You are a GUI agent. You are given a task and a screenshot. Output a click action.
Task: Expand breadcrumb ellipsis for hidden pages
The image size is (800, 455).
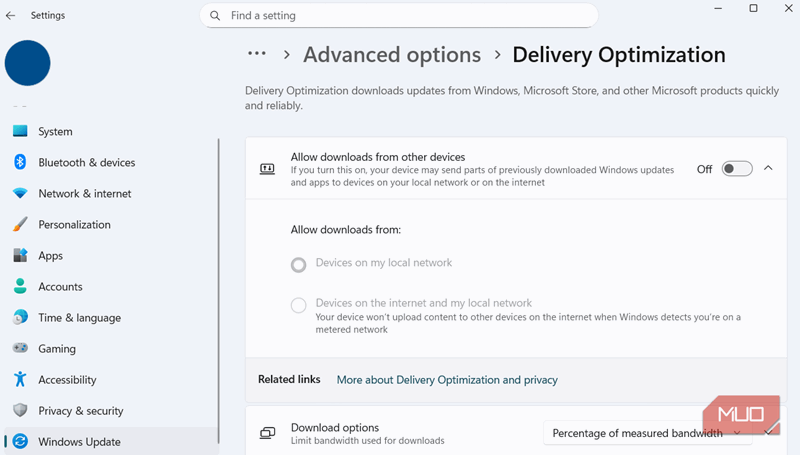pos(257,54)
